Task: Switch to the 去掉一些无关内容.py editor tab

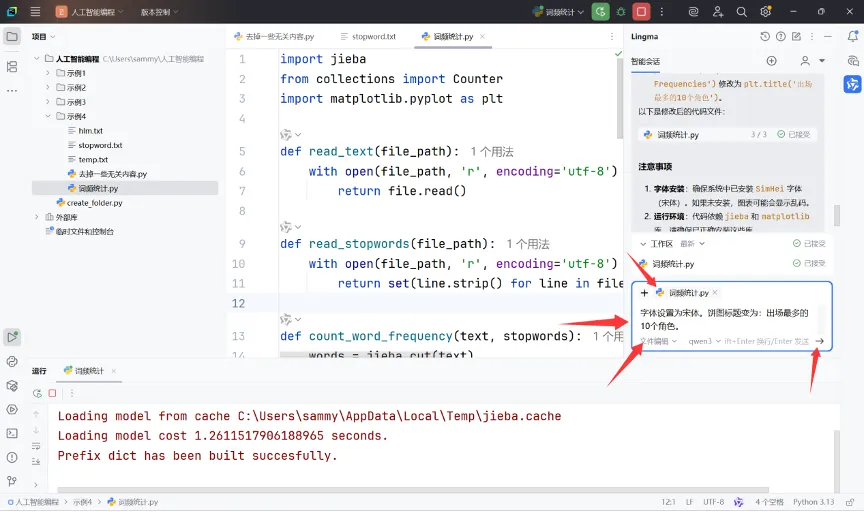Action: point(274,36)
